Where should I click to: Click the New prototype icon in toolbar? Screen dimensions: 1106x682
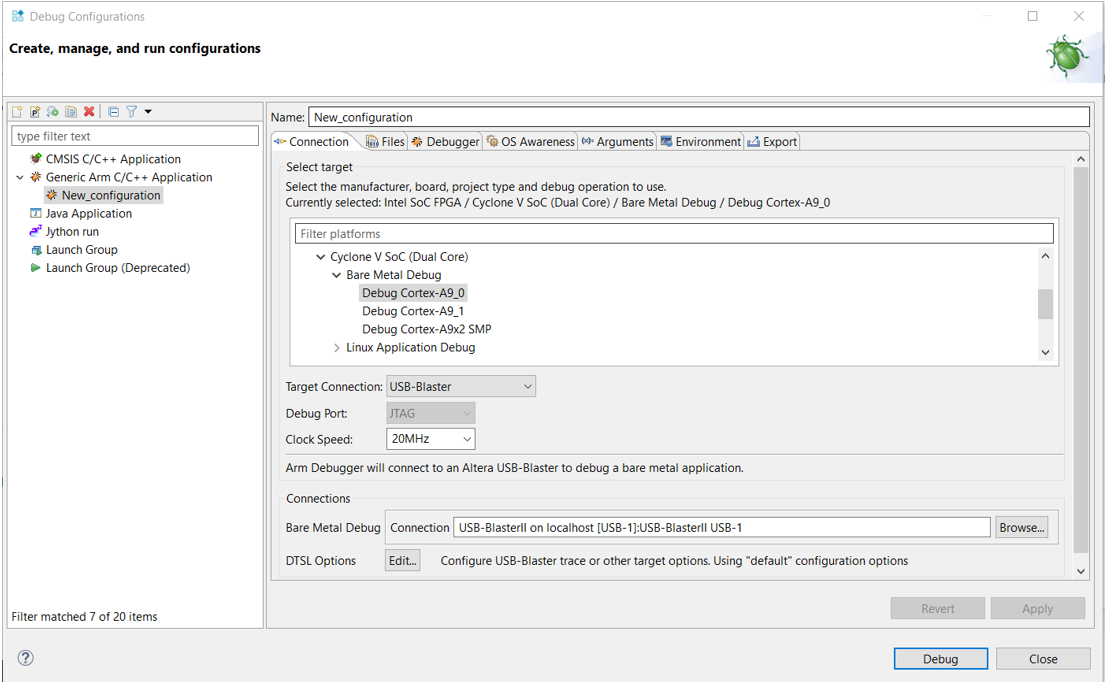pyautogui.click(x=35, y=112)
